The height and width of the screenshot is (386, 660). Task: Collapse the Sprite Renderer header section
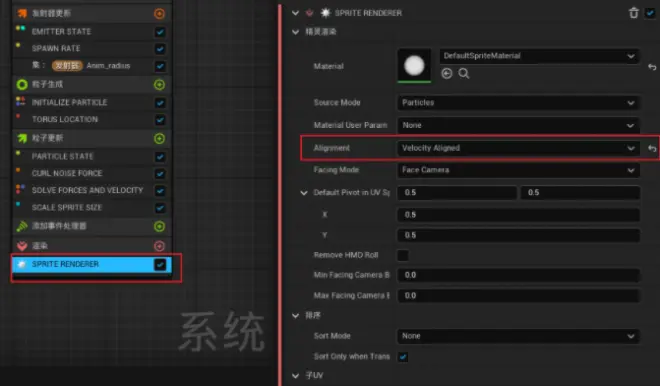point(295,13)
